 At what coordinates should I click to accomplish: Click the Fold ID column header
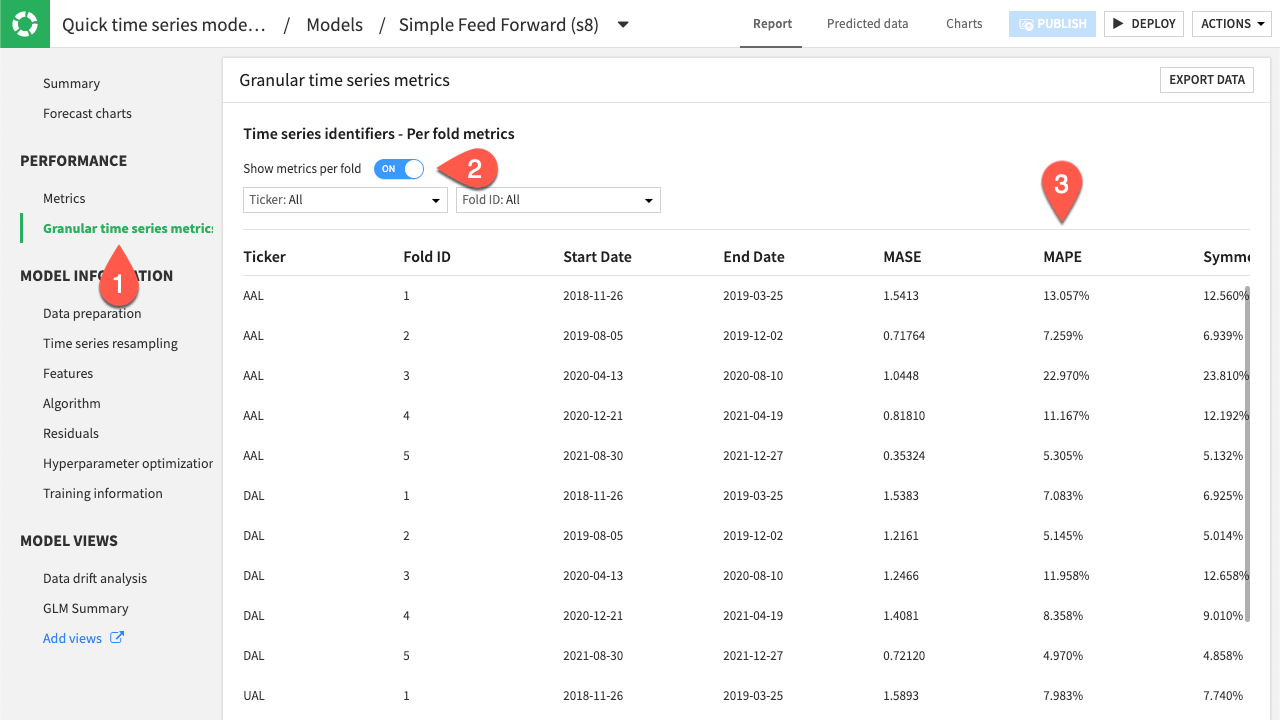427,257
